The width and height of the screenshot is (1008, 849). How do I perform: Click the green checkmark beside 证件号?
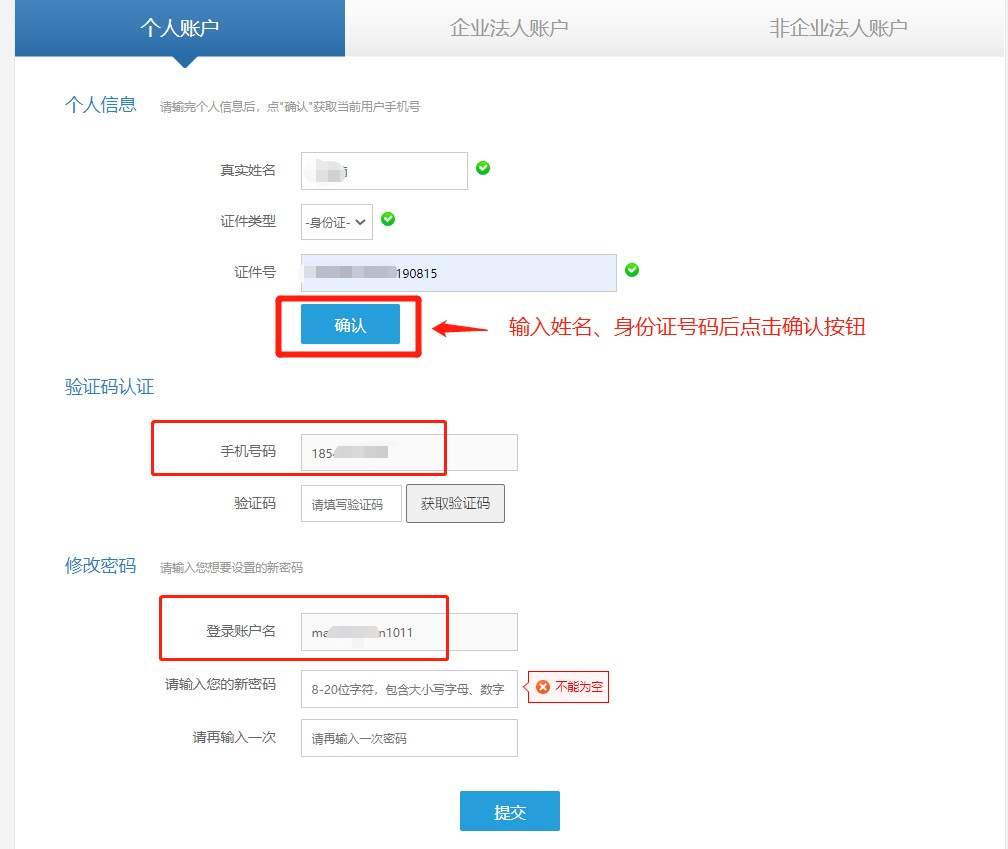(x=632, y=270)
